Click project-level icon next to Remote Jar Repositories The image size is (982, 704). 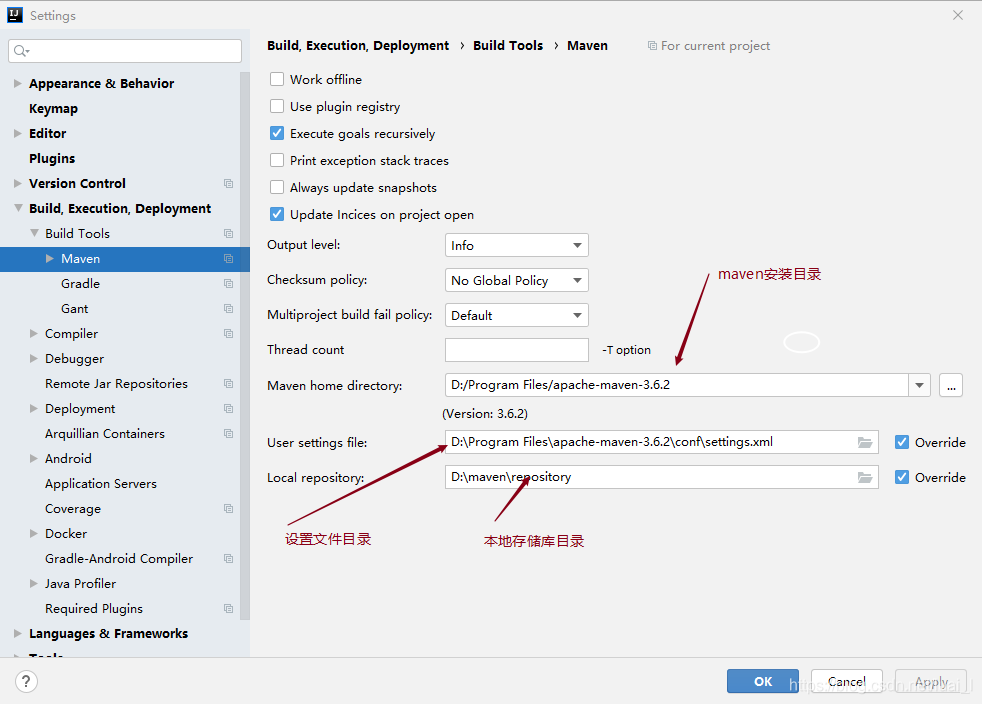(x=229, y=384)
